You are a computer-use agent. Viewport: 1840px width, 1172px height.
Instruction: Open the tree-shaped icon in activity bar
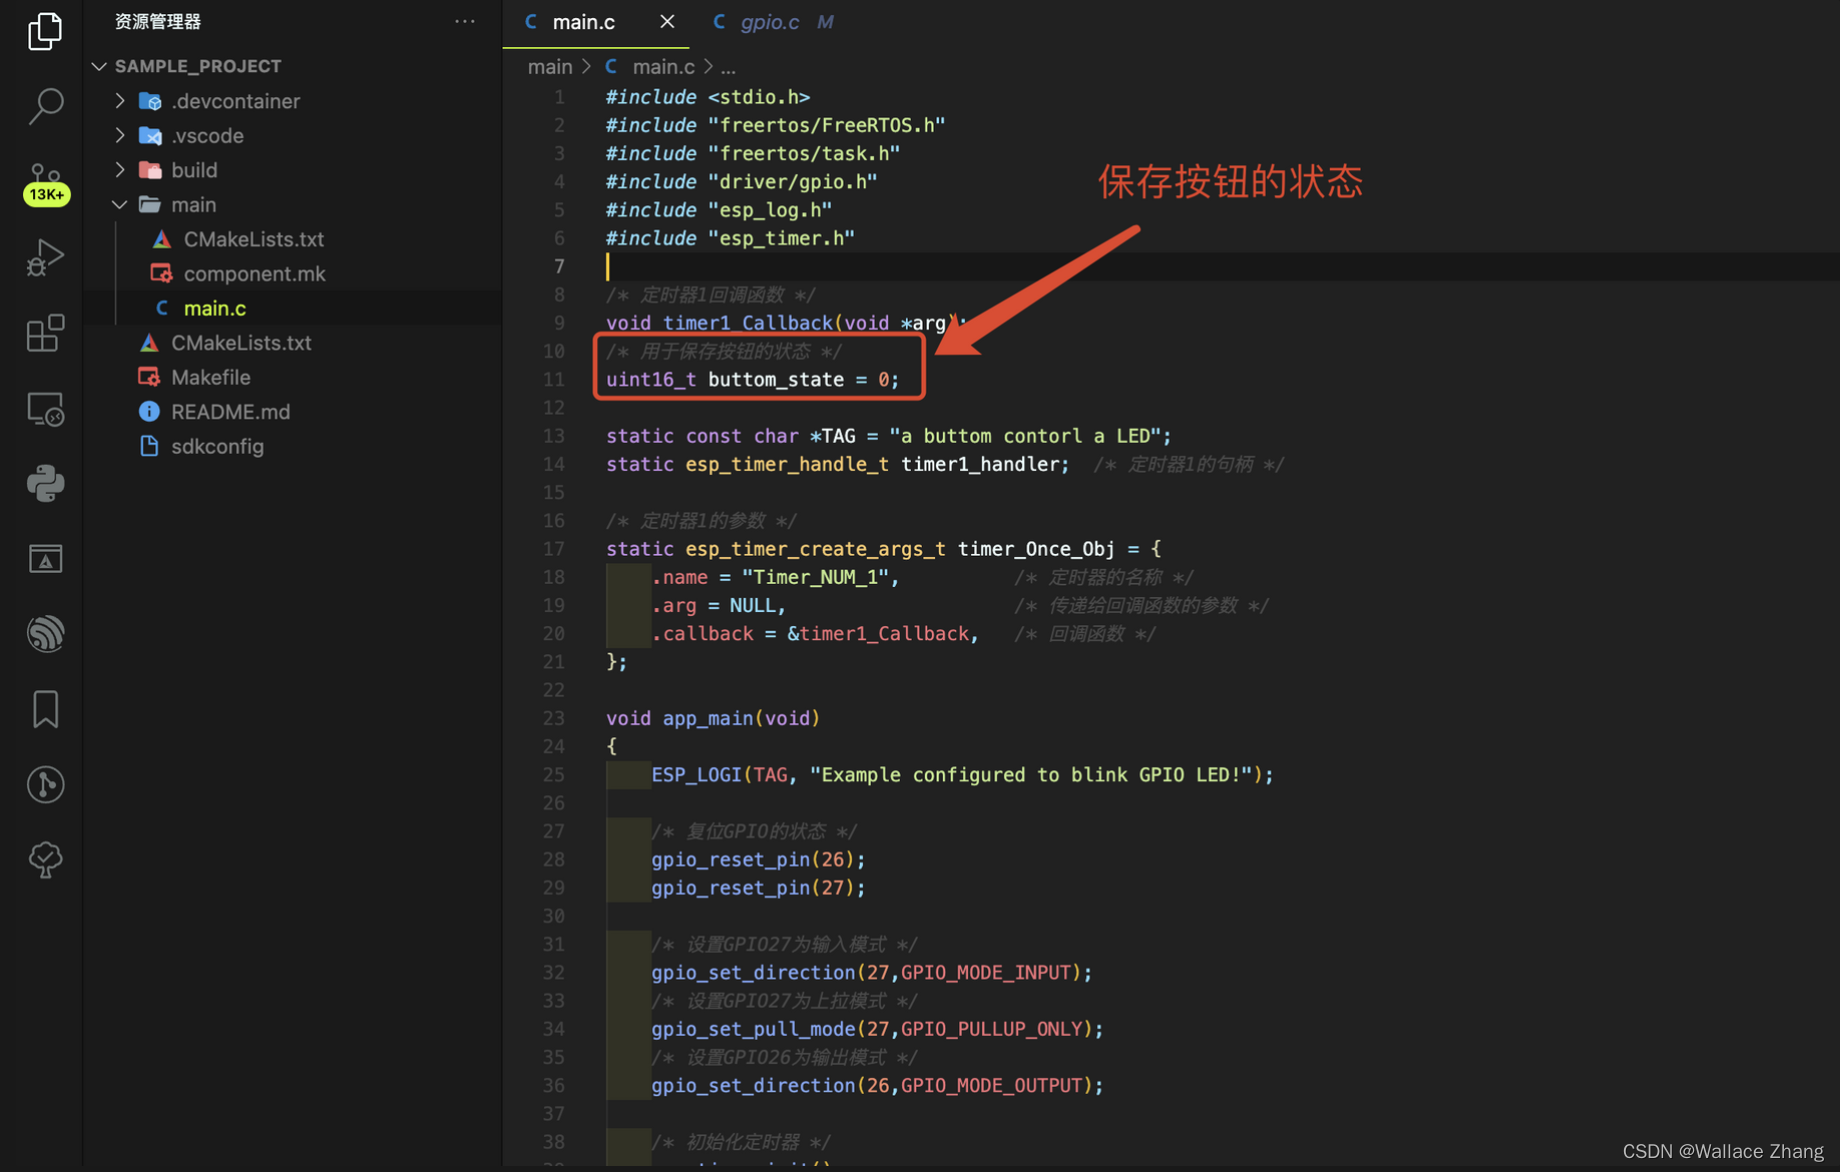tap(45, 859)
